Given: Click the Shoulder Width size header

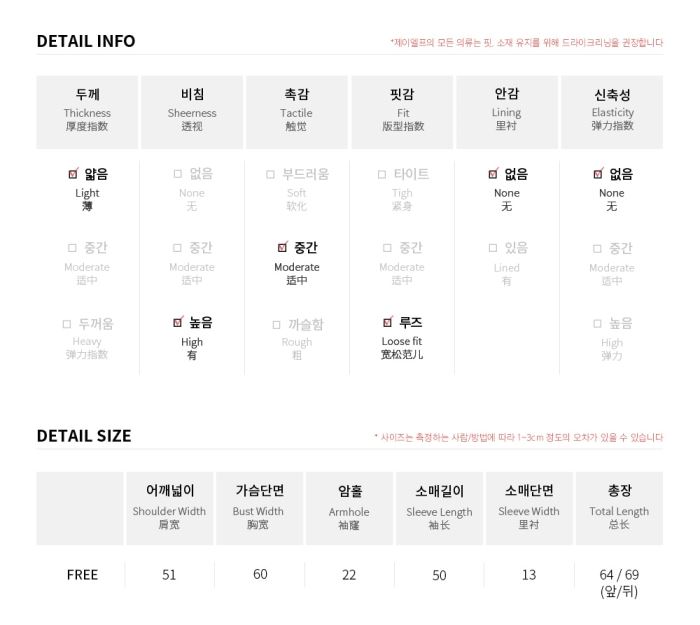Looking at the screenshot, I should point(169,508).
